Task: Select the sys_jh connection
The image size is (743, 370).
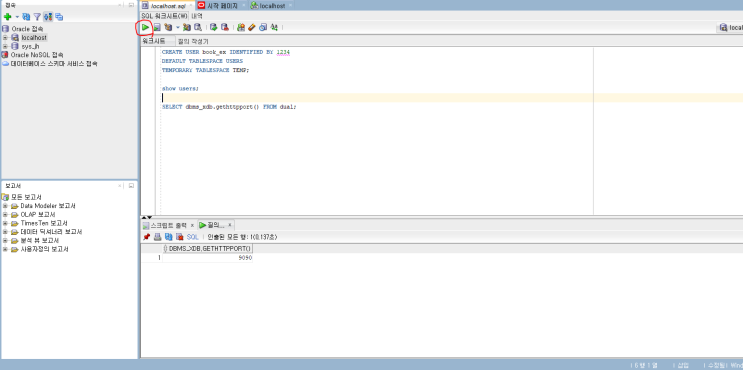Action: [30, 46]
